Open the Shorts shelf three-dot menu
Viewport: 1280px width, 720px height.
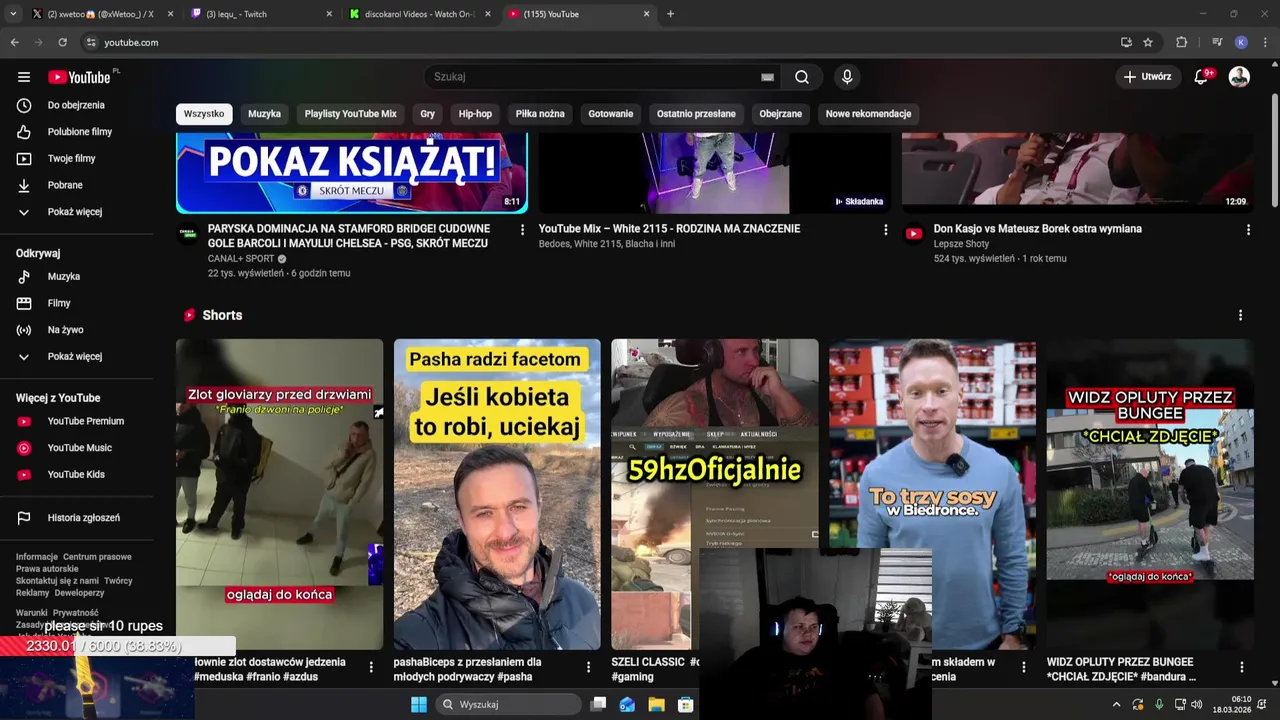click(x=1240, y=315)
